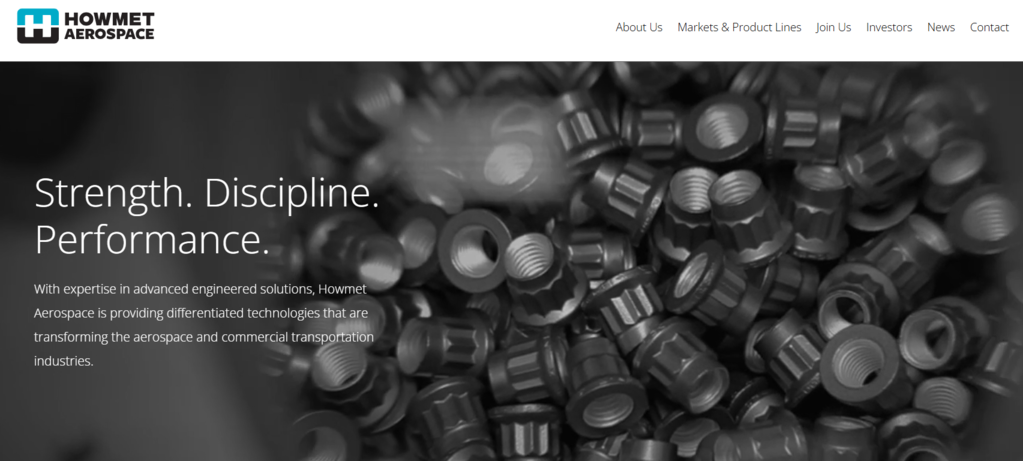Click the HOWMET wordmark in the logo

coord(109,19)
